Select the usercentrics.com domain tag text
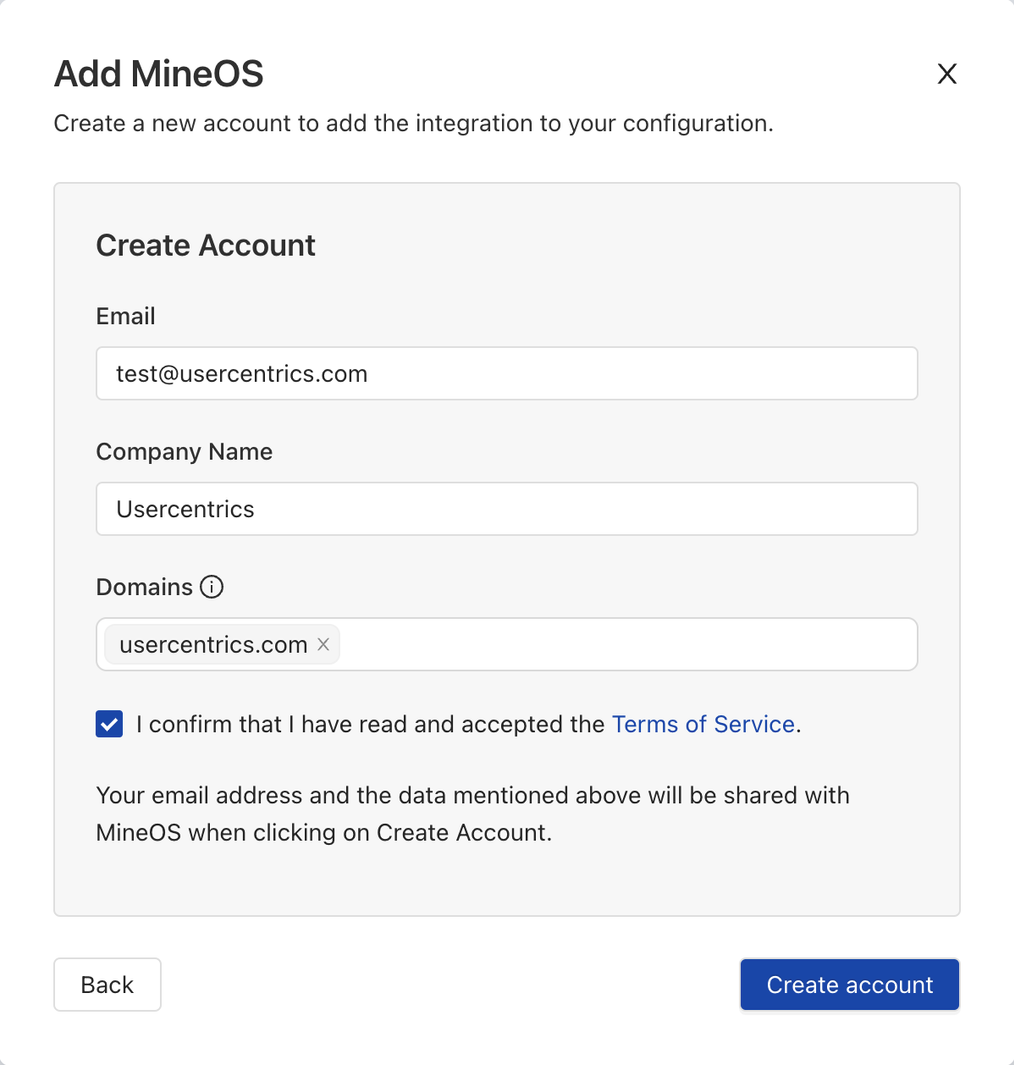 tap(213, 645)
